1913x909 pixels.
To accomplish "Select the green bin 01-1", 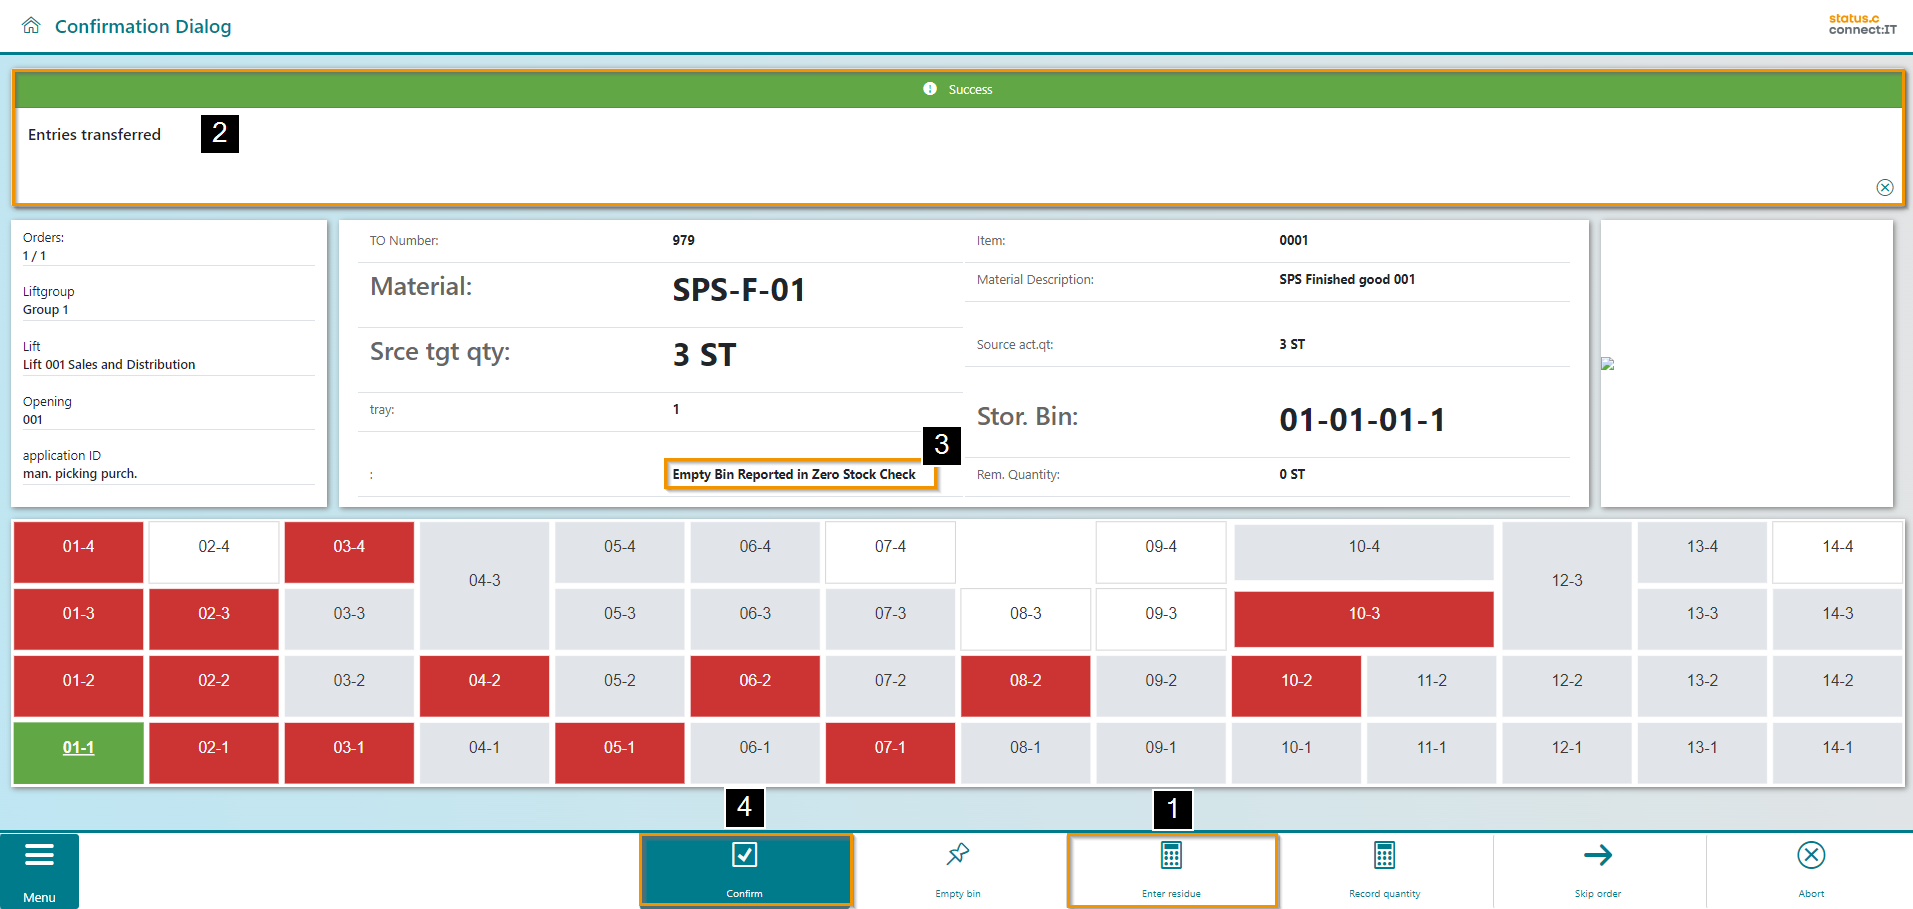I will [78, 748].
